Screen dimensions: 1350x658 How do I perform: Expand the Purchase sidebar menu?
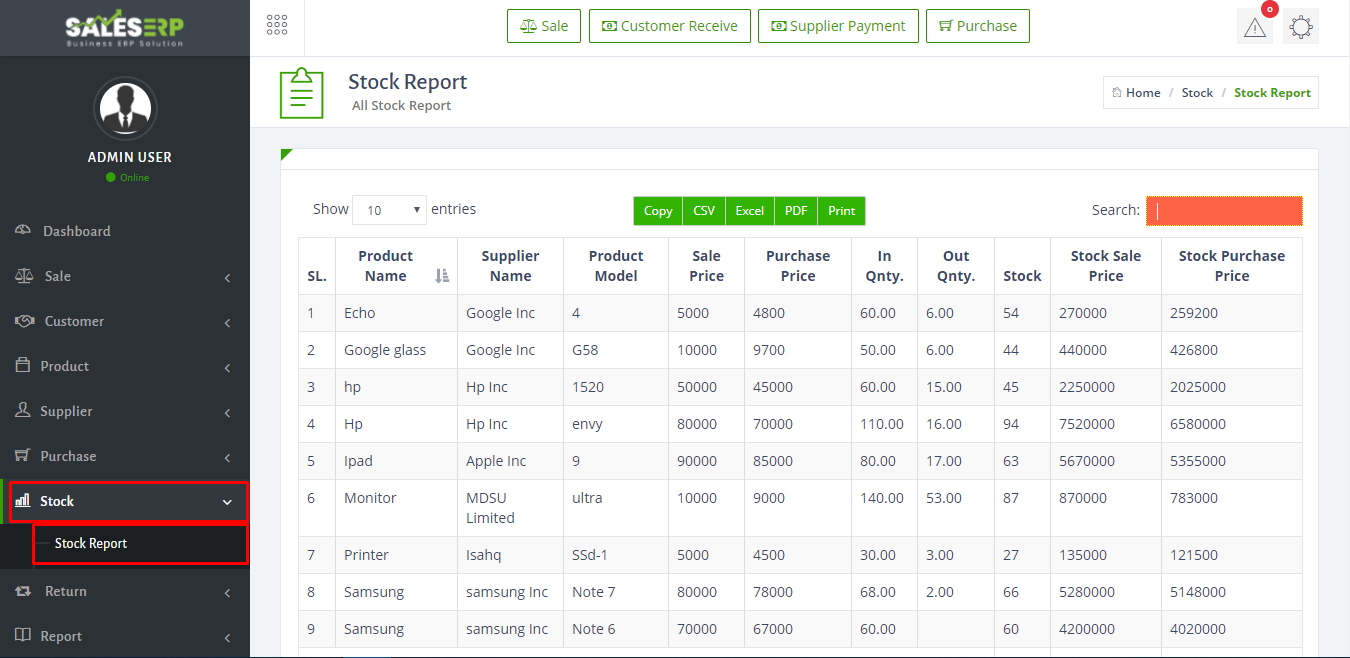124,456
